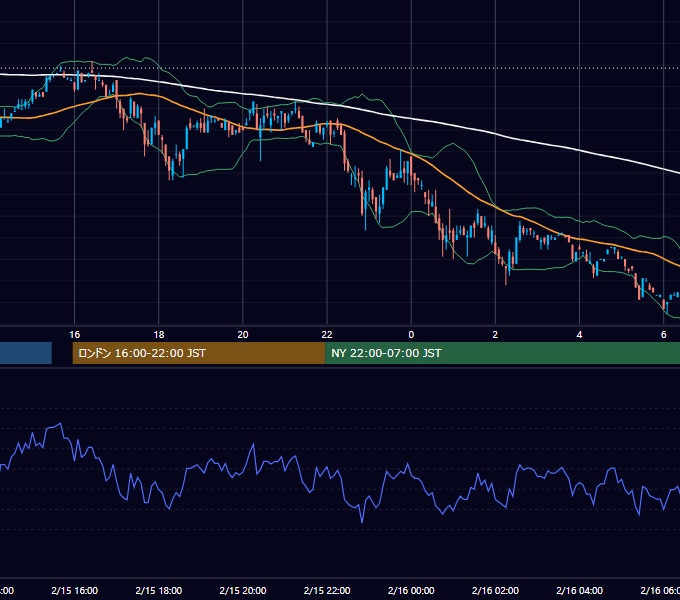Click the 2/15 18:00 time label

coord(159,590)
